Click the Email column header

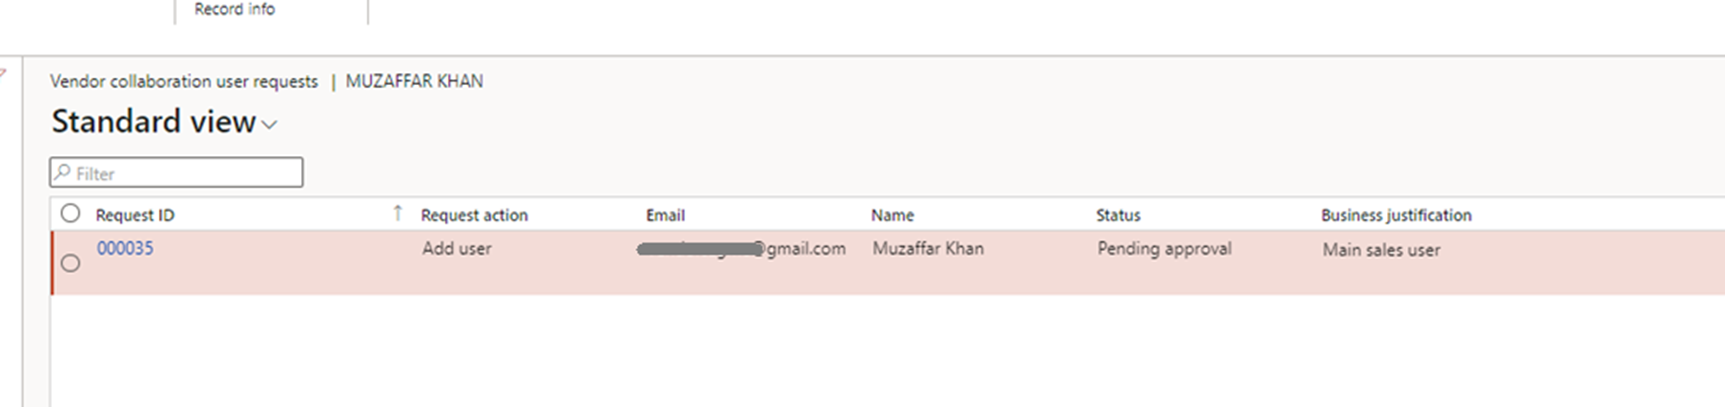click(x=665, y=215)
